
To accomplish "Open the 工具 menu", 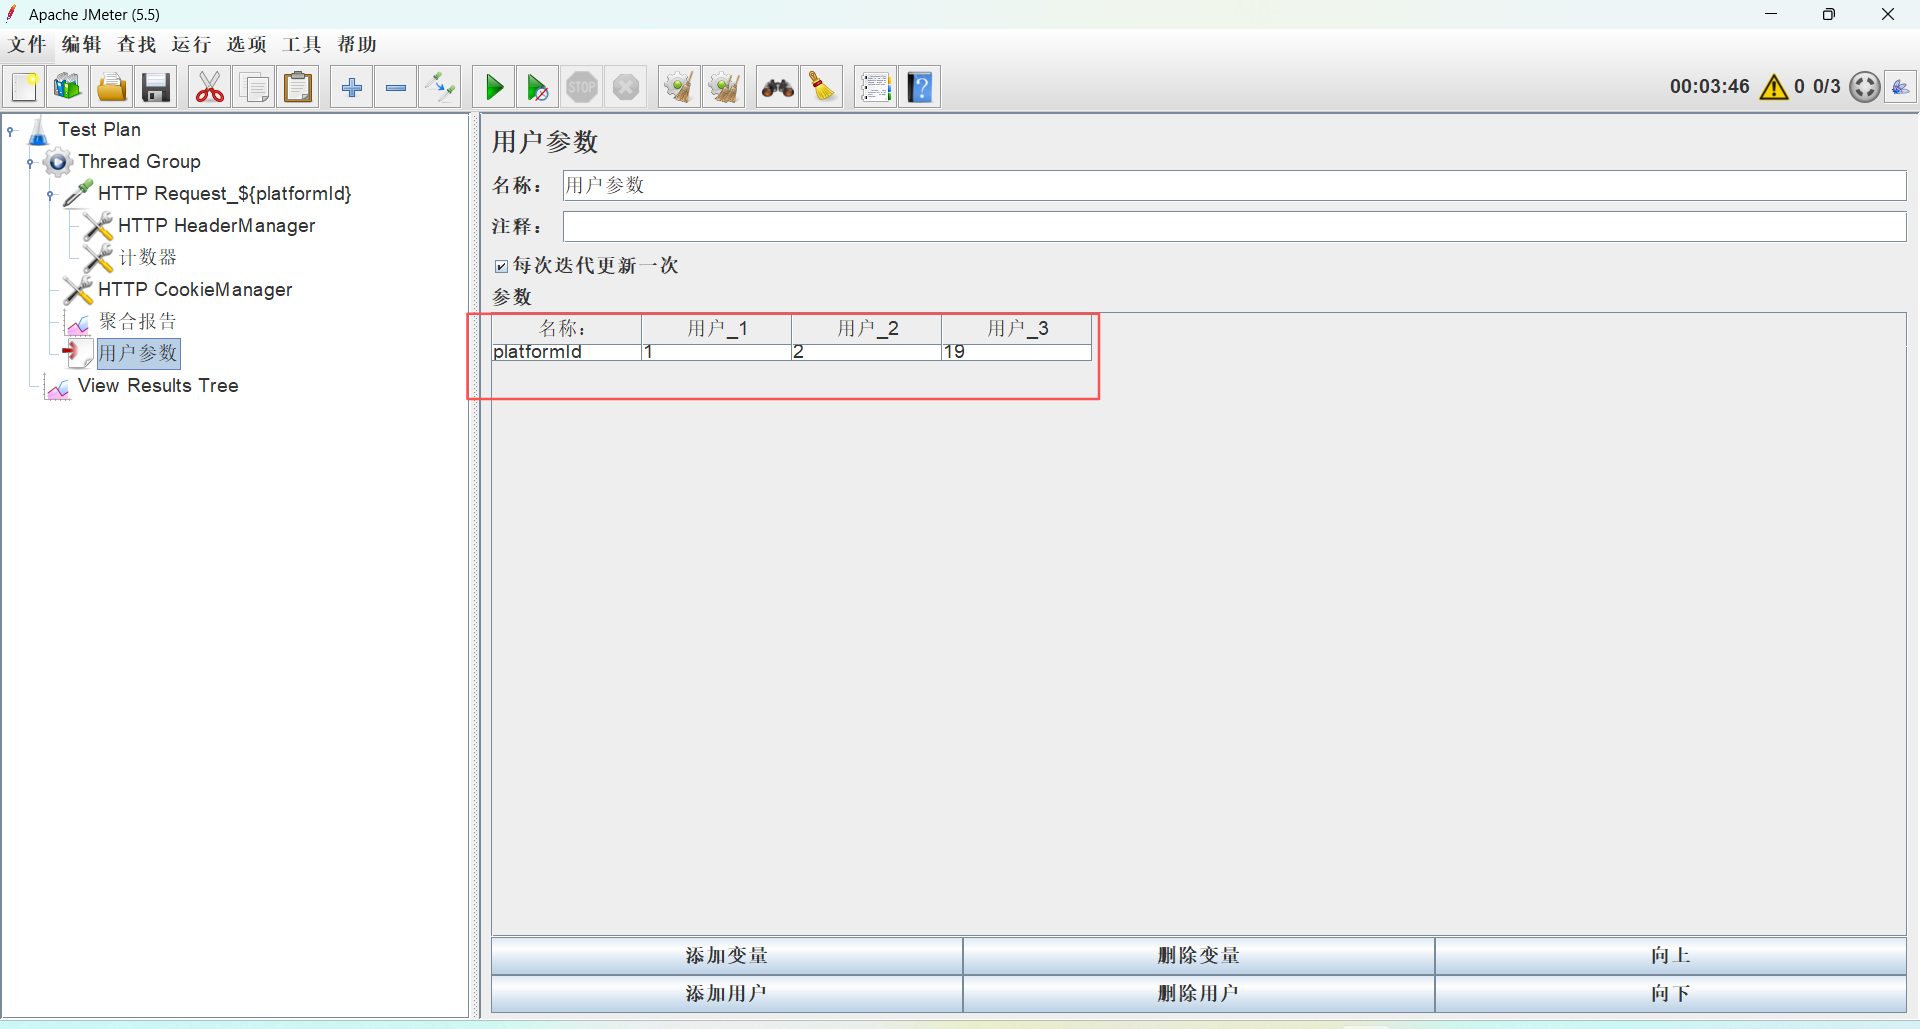I will [302, 44].
